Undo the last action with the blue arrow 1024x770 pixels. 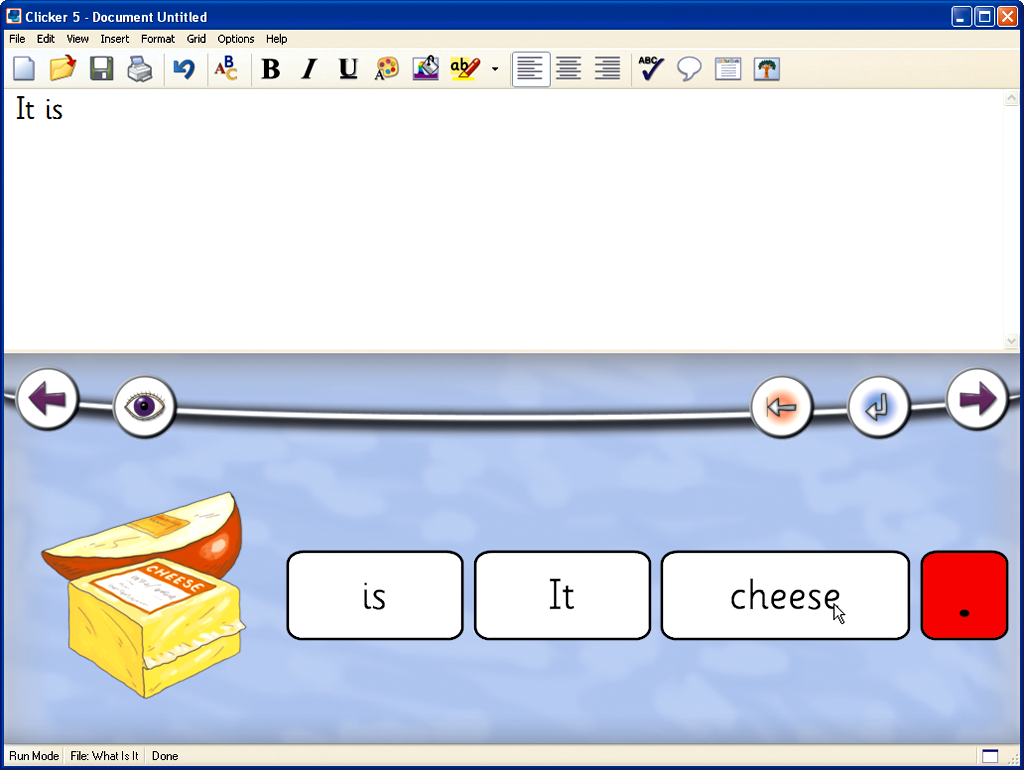[x=184, y=69]
